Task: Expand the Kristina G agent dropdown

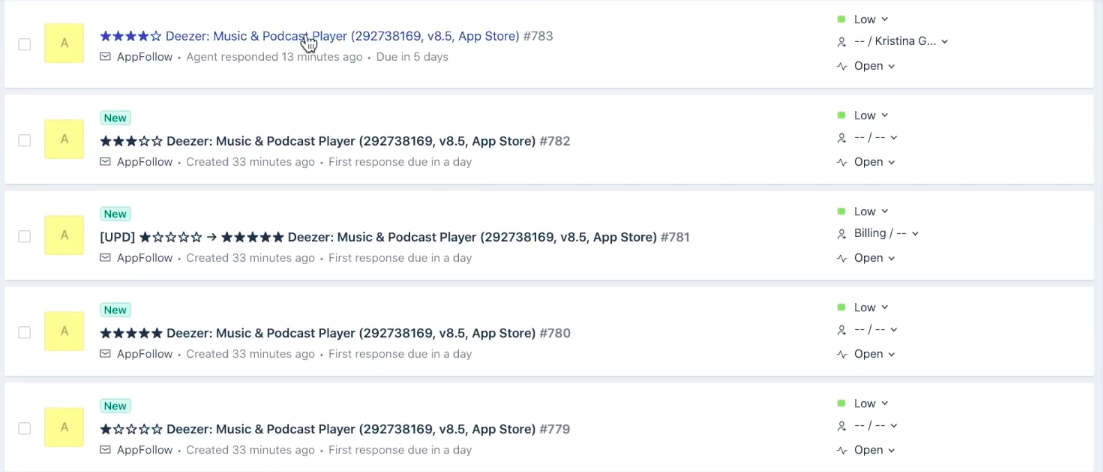Action: click(901, 42)
